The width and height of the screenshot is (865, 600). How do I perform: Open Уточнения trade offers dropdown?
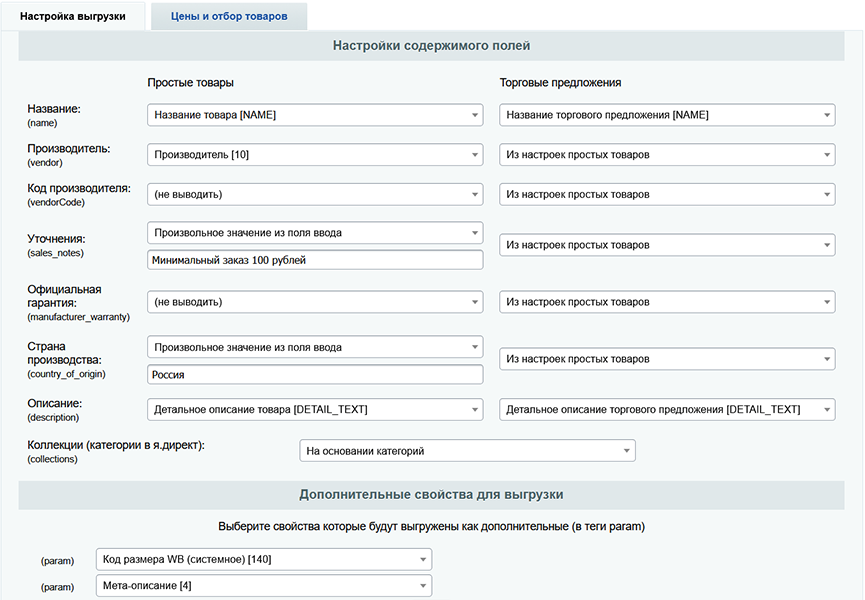(x=667, y=245)
